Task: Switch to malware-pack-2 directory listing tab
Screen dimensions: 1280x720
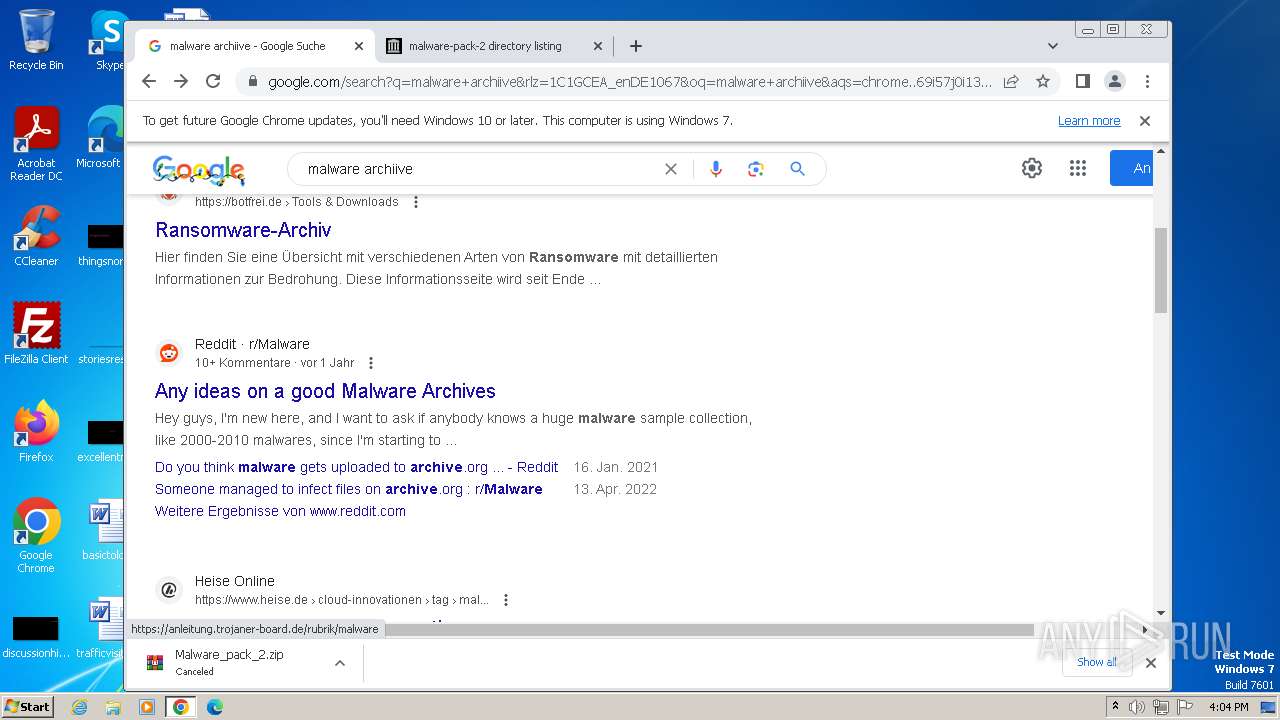Action: click(485, 46)
